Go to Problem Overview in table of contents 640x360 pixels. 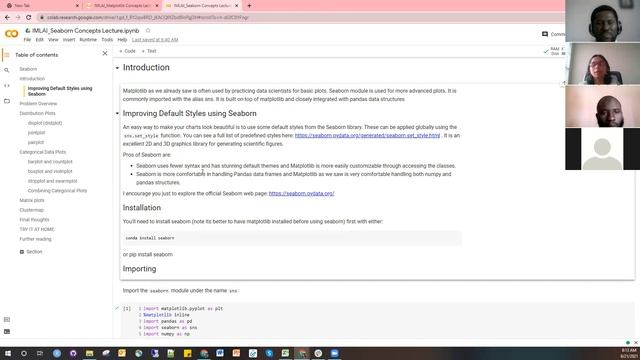(38, 104)
